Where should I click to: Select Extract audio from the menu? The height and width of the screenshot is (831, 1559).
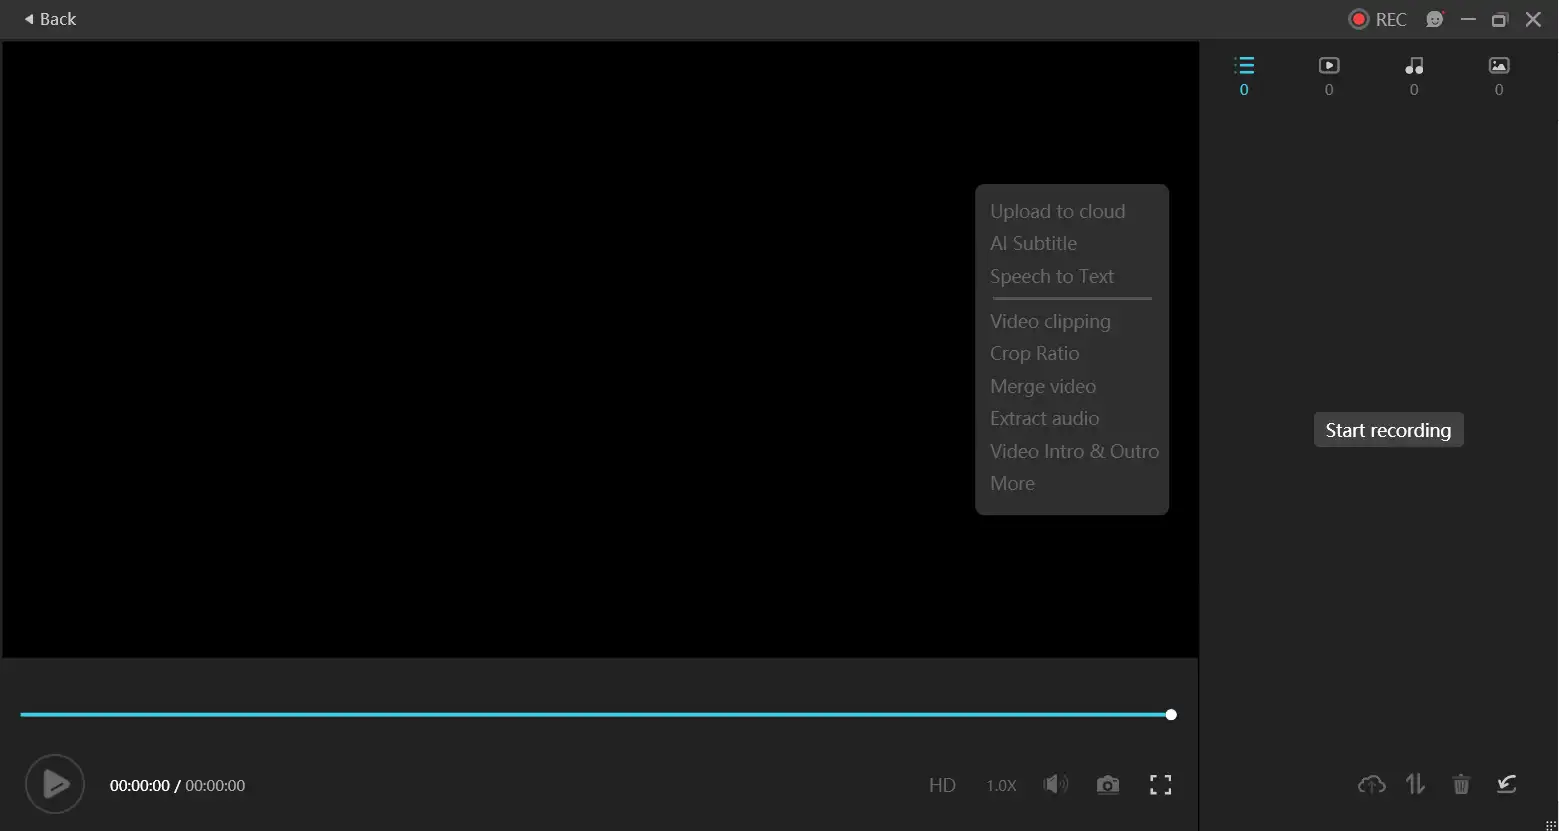(x=1044, y=418)
